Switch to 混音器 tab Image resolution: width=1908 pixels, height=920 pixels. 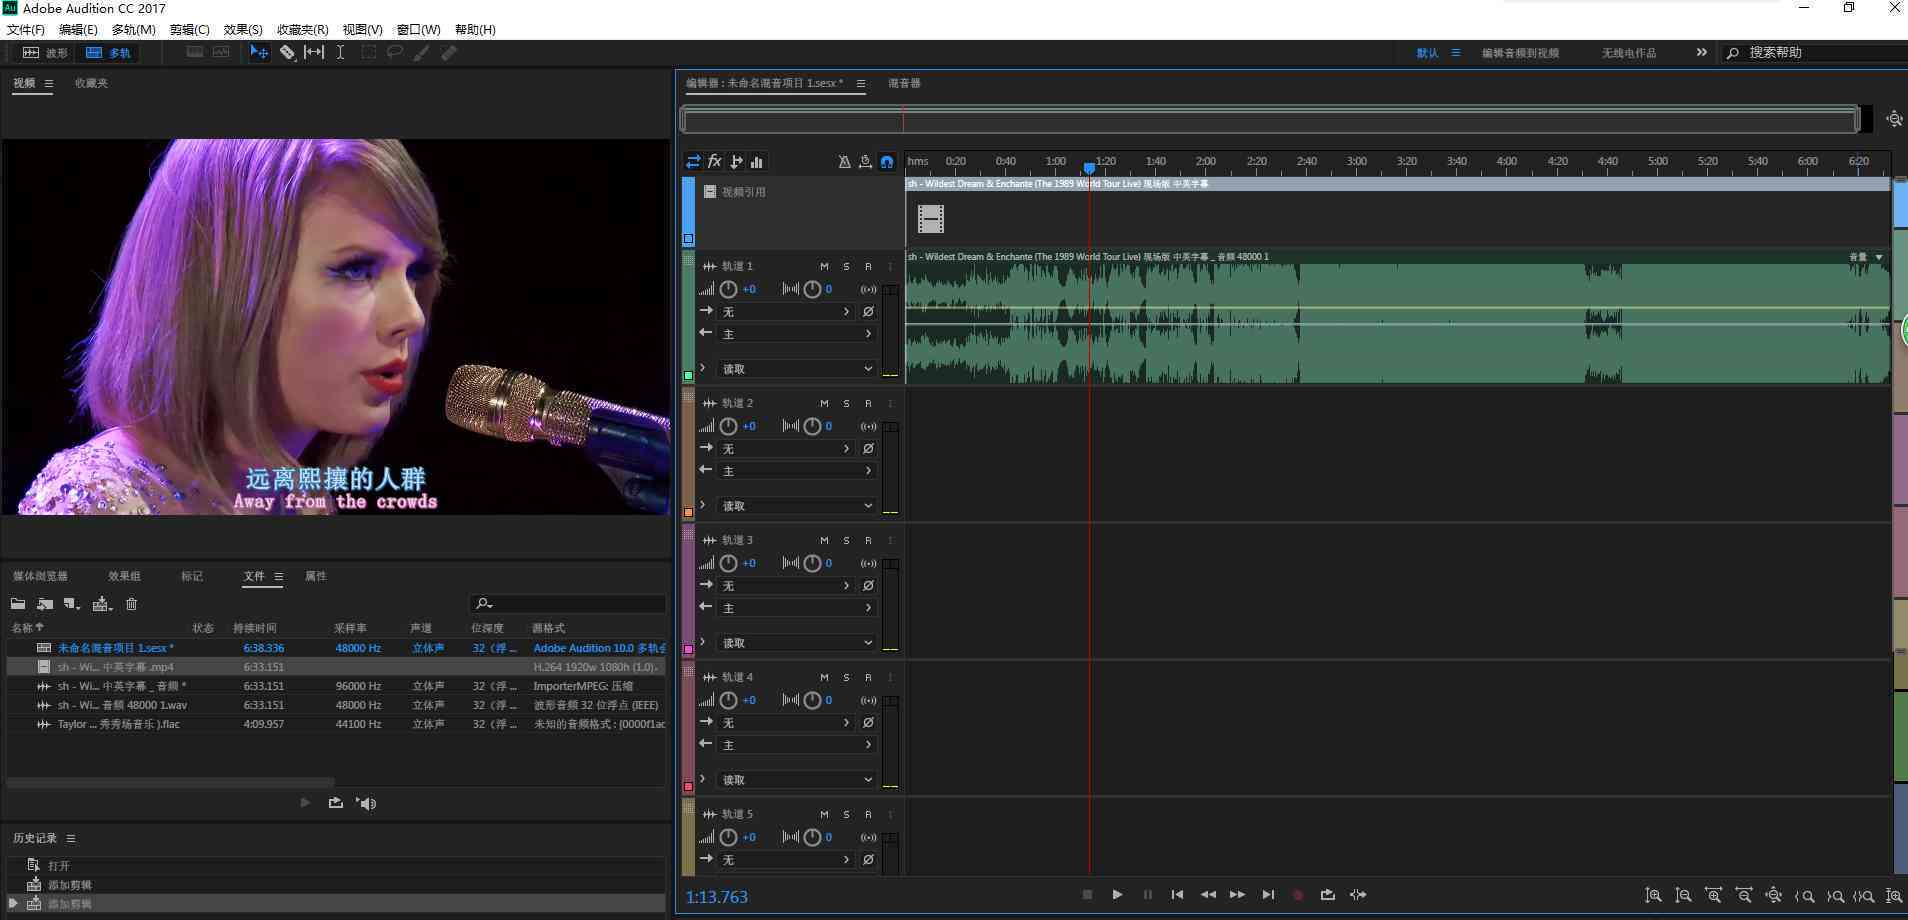(904, 83)
